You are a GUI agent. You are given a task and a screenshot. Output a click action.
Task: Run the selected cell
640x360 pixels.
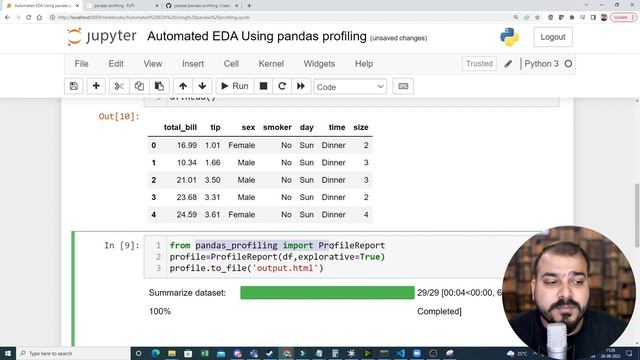click(x=235, y=86)
